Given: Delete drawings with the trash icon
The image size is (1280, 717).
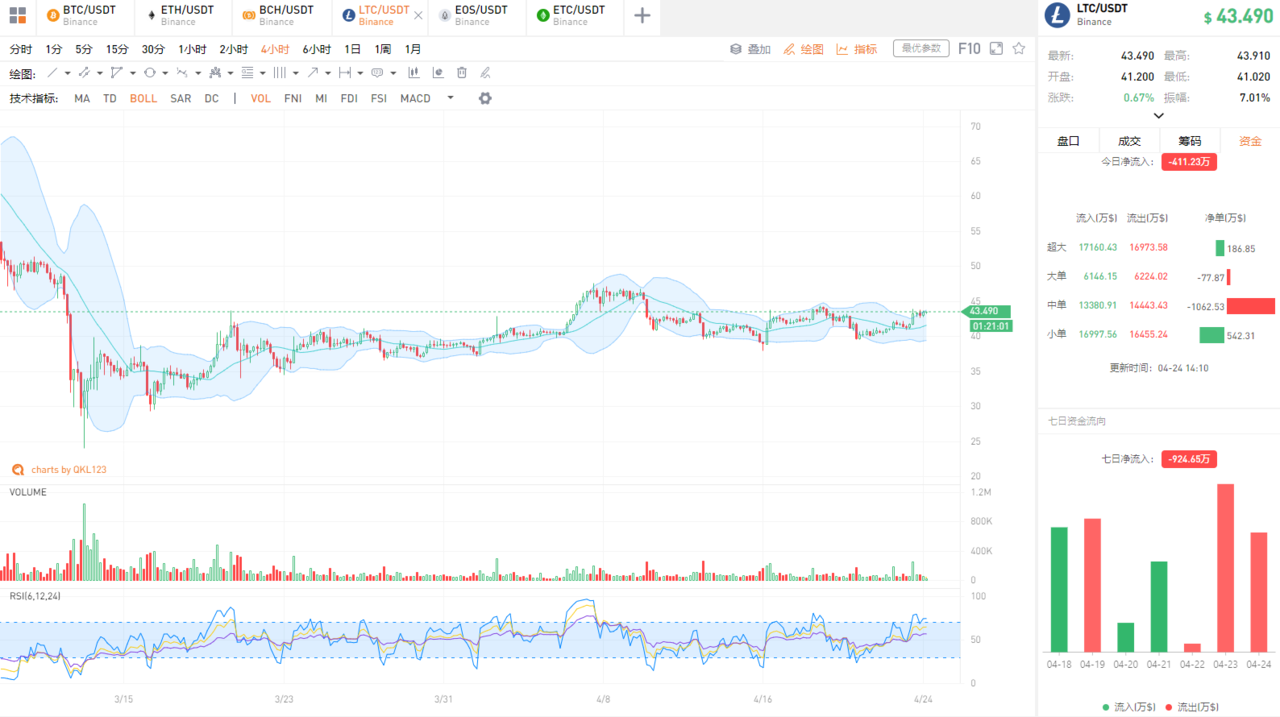Looking at the screenshot, I should pos(461,73).
